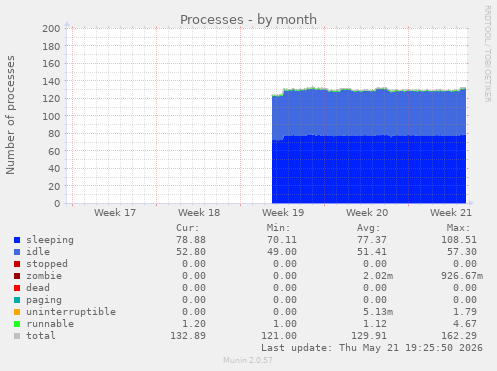Click total minimum value 121.00

pyautogui.click(x=279, y=336)
